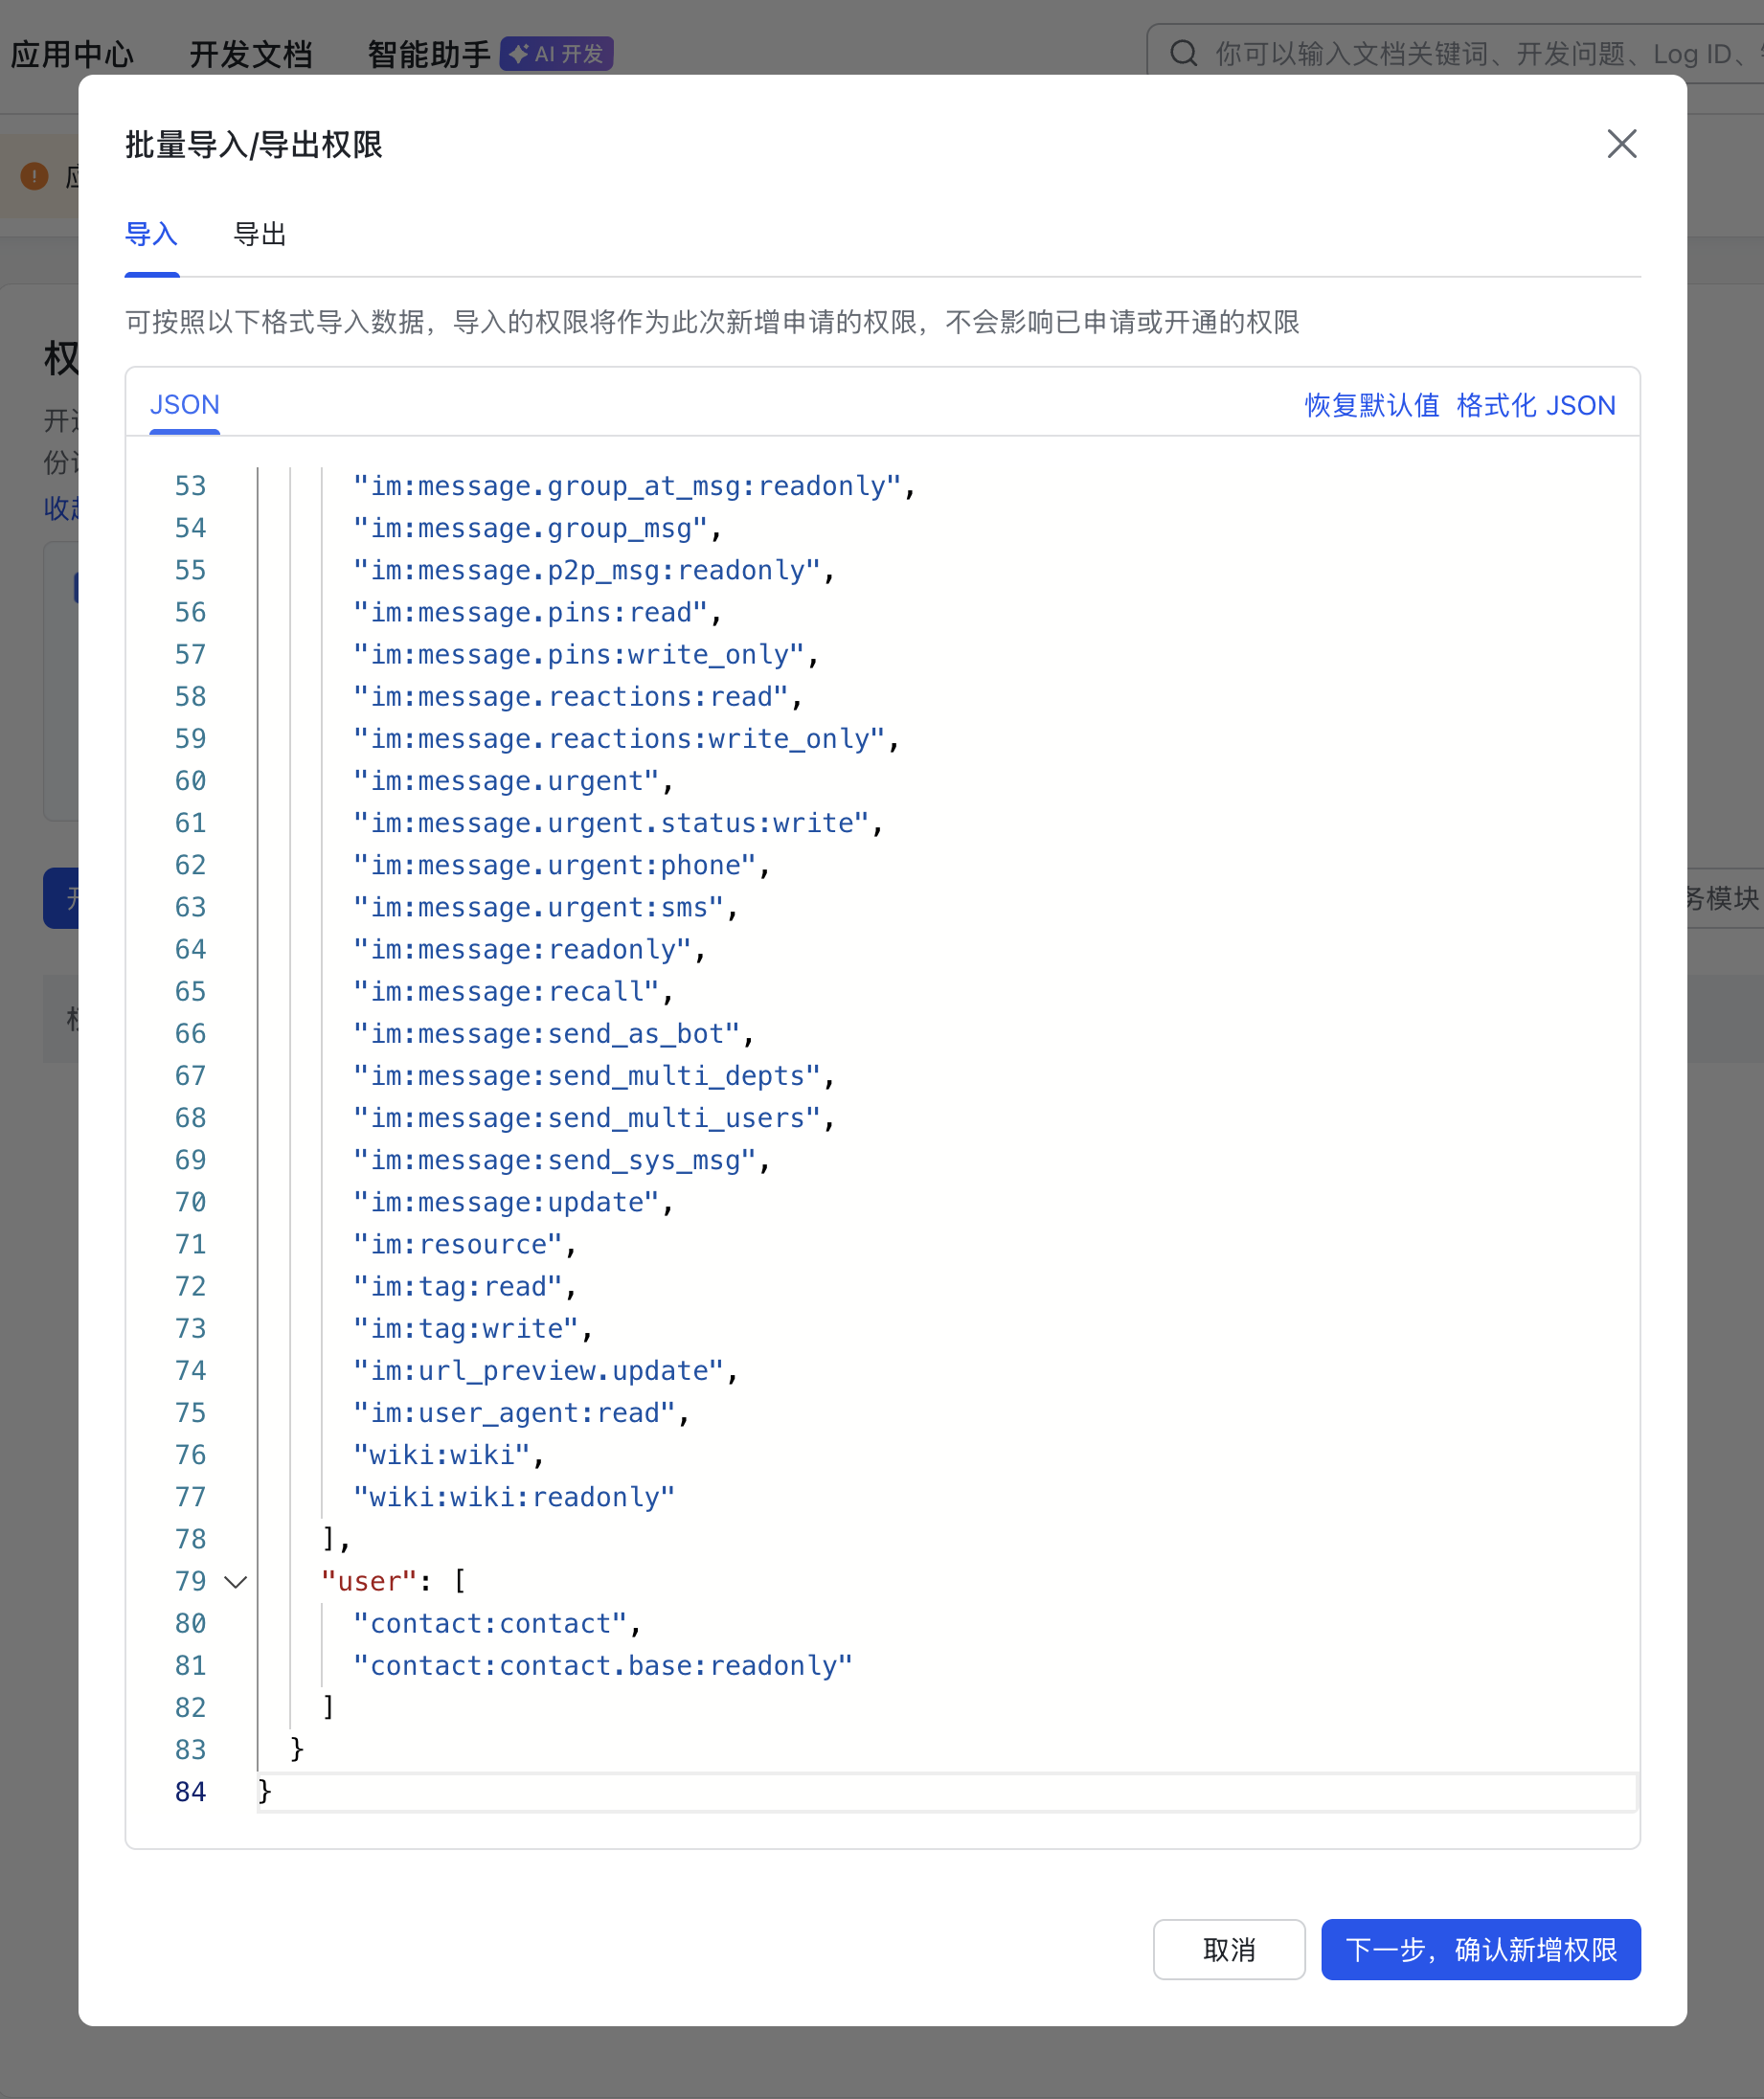Switch to the 导出 tab

(259, 234)
